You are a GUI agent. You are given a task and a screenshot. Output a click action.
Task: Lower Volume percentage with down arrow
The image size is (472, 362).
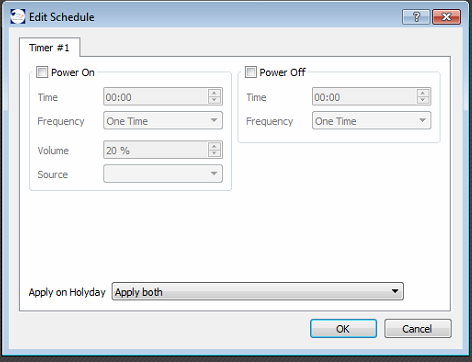[214, 153]
